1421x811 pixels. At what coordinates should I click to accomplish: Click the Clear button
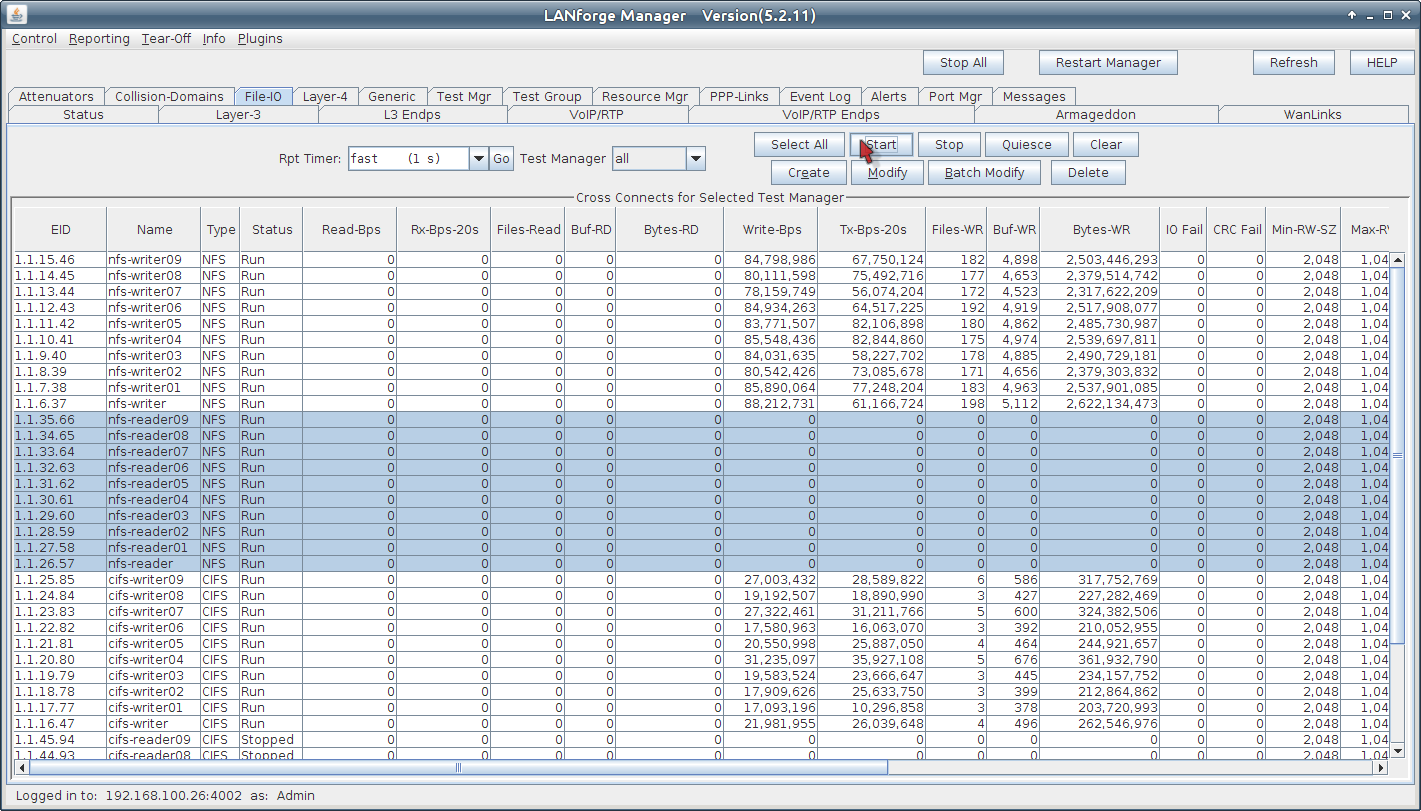pos(1105,144)
